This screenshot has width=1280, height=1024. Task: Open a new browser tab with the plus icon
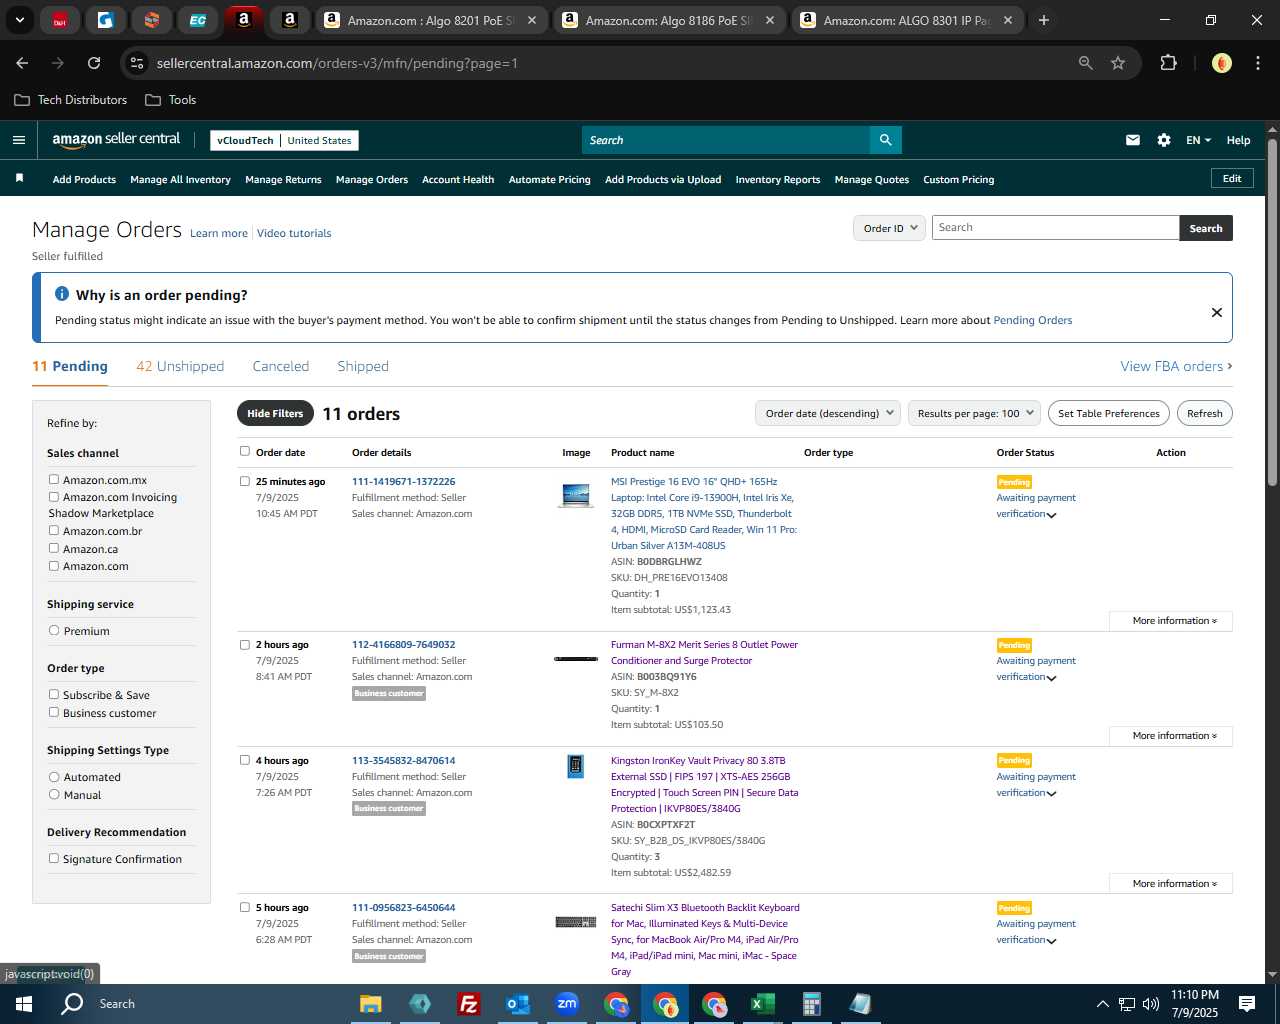click(x=1044, y=20)
